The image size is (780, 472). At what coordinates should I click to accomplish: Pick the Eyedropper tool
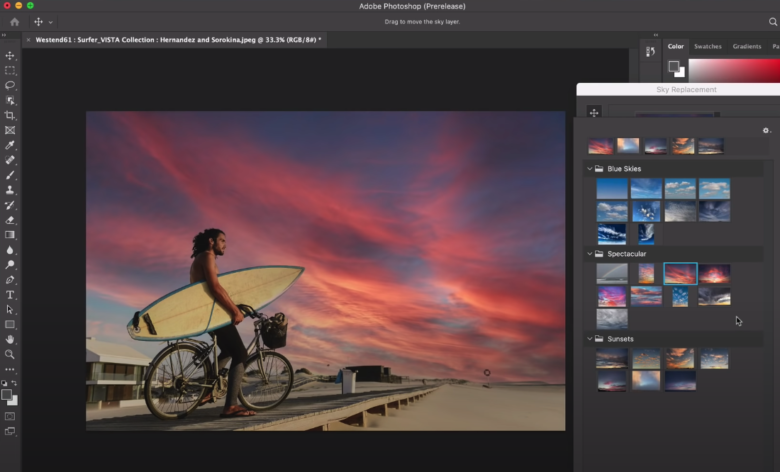(x=10, y=145)
